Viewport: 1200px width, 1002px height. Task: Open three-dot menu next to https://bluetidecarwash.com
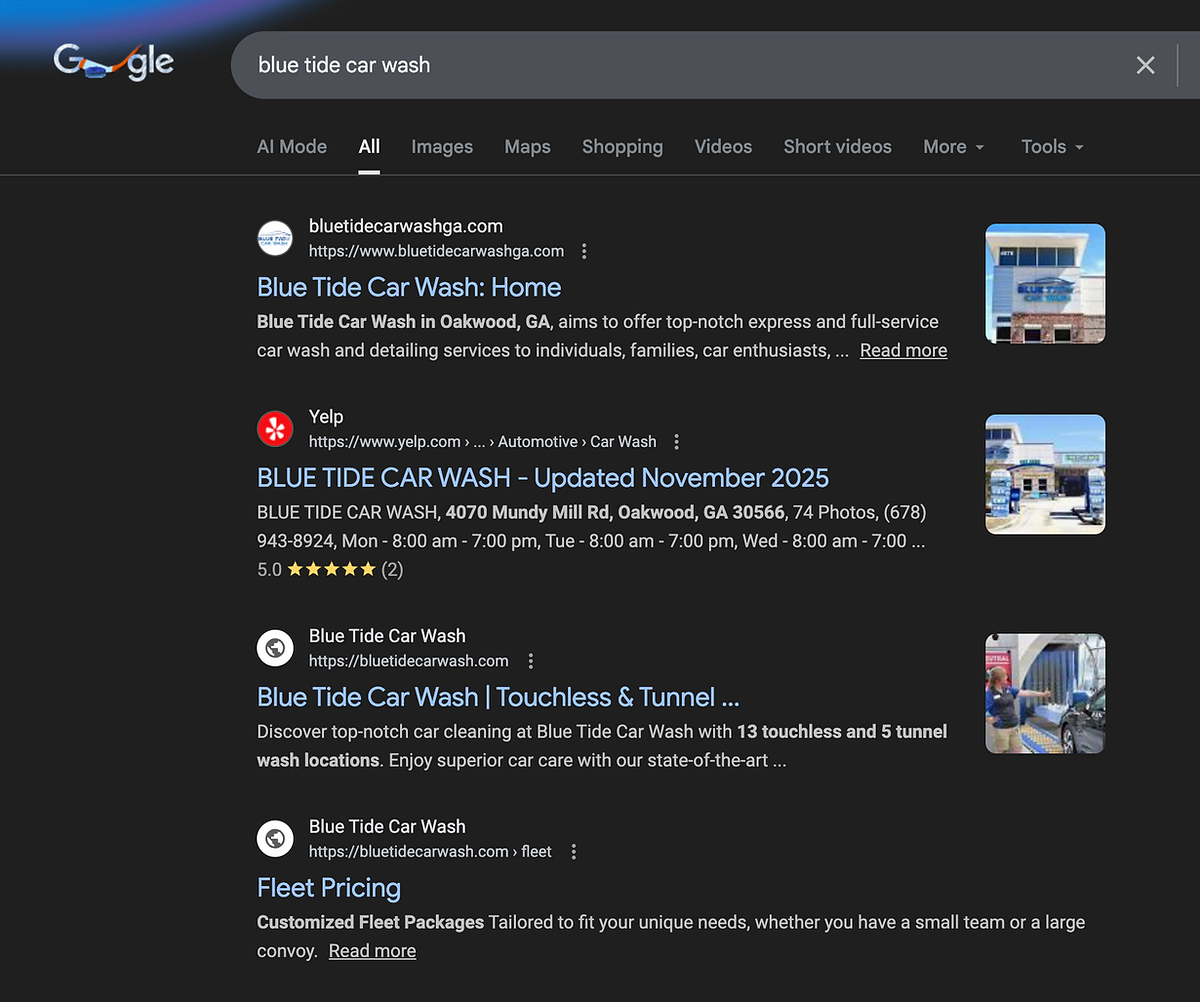pos(531,661)
